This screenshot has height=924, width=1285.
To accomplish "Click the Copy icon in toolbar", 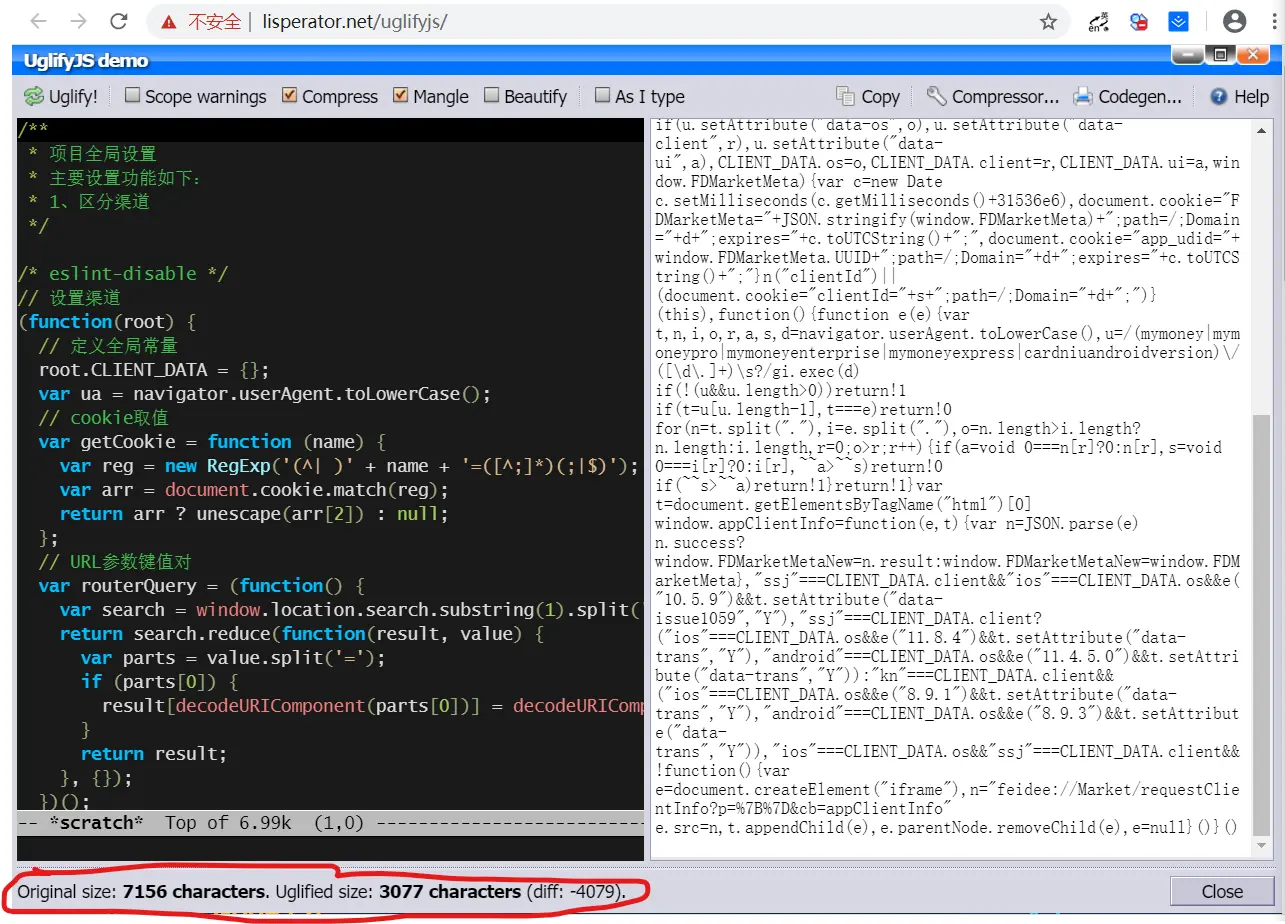I will [846, 96].
